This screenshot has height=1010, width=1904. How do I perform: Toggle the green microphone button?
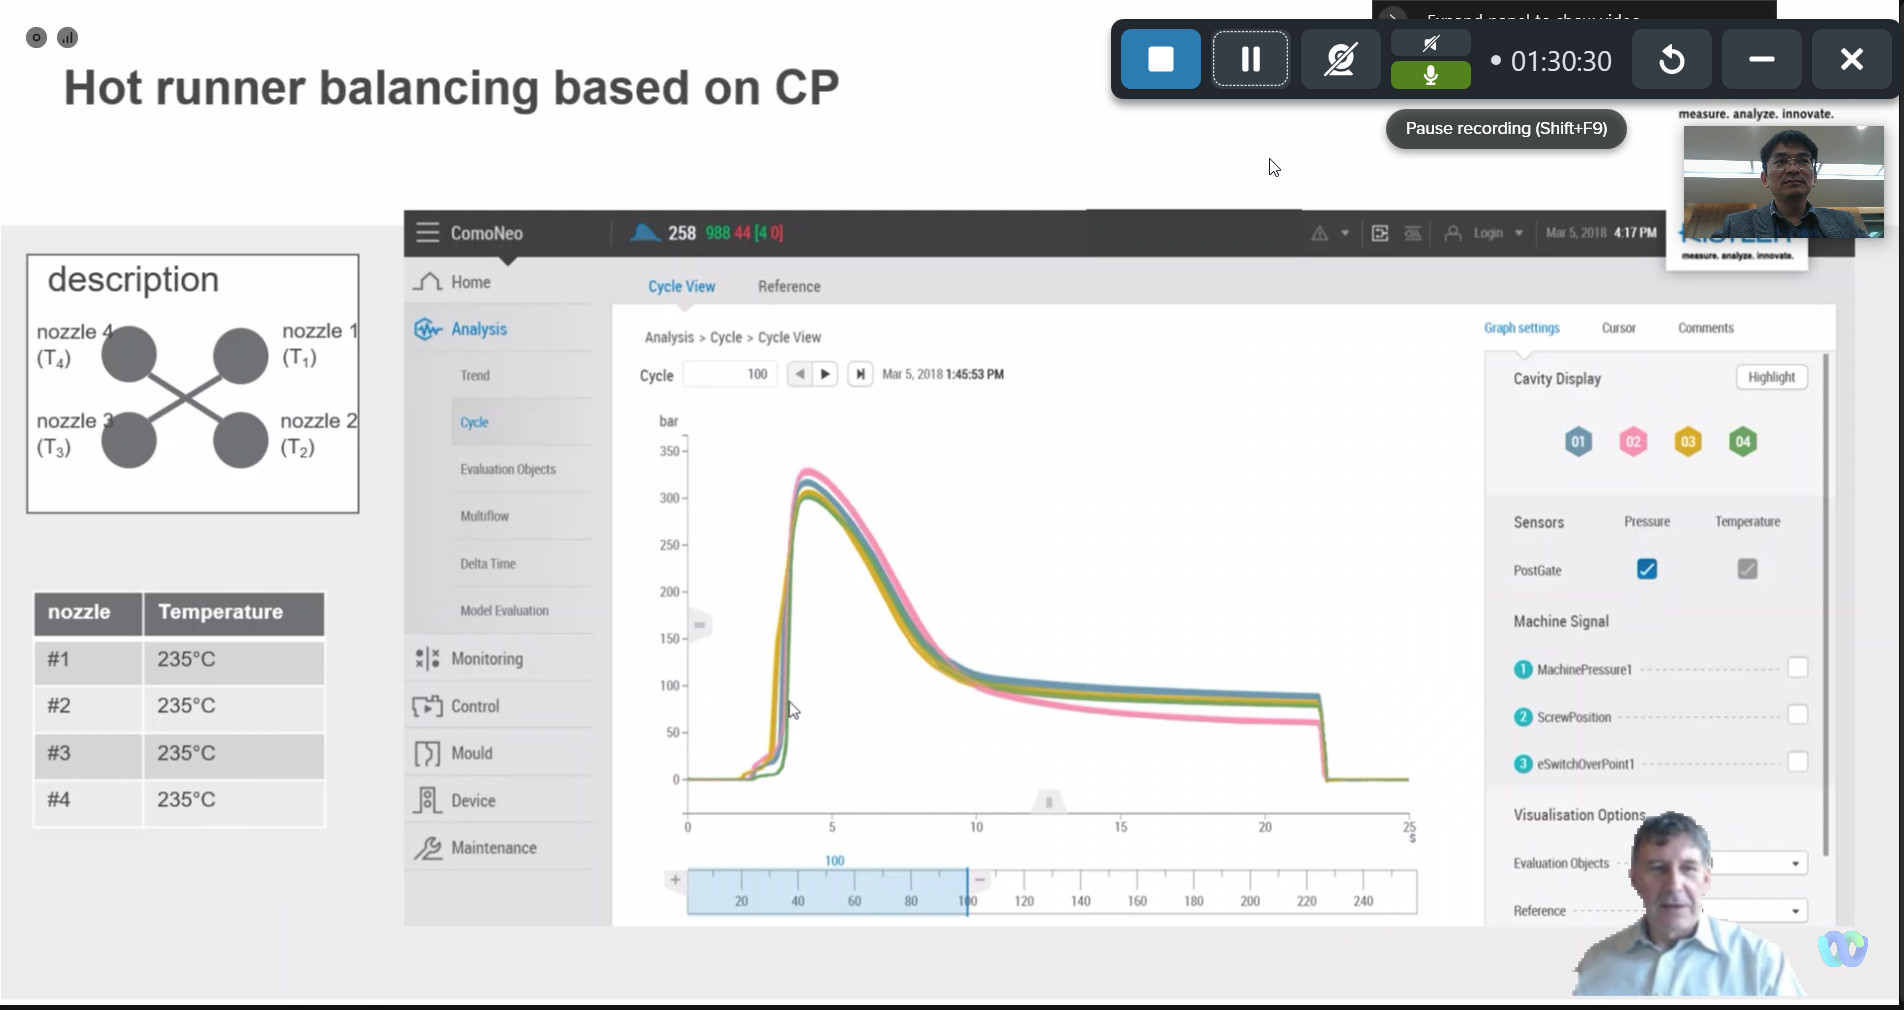(1430, 76)
